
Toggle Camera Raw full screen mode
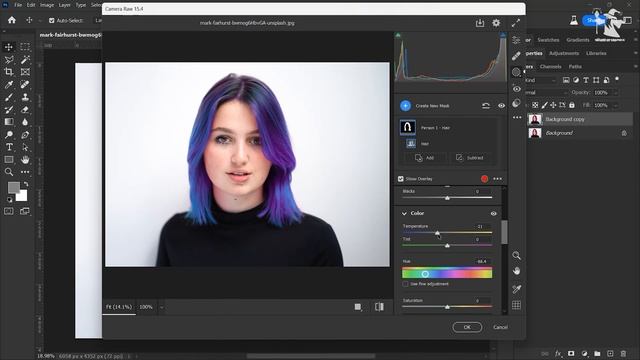click(x=516, y=23)
